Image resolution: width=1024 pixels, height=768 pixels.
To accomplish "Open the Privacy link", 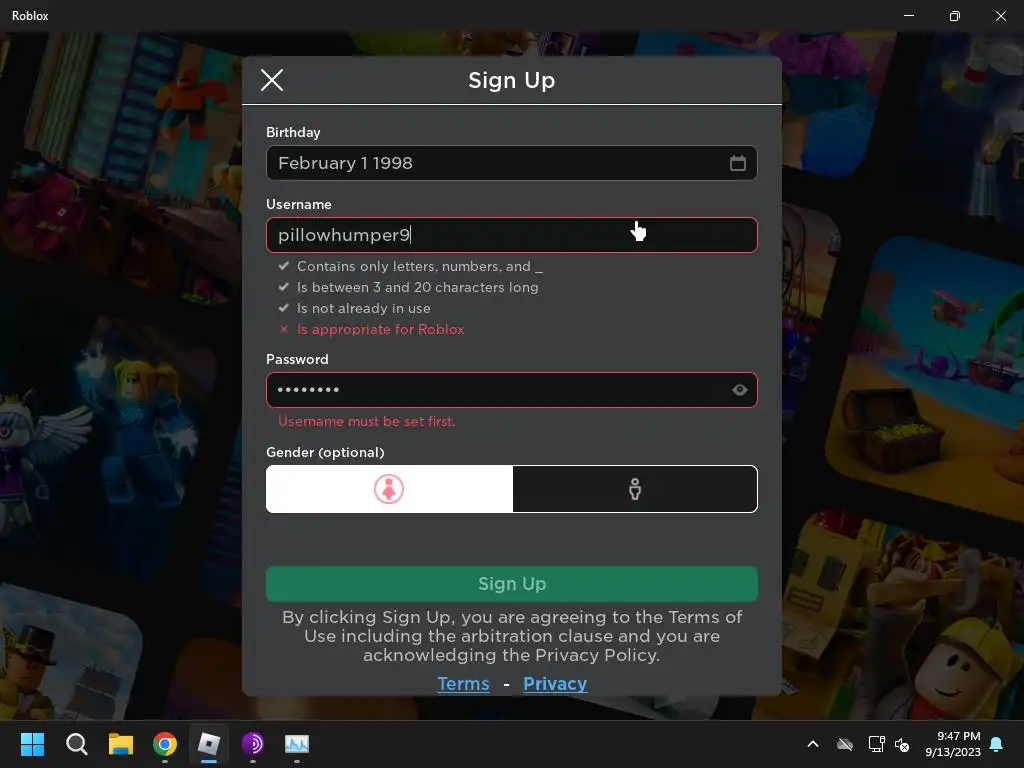I will coord(555,684).
